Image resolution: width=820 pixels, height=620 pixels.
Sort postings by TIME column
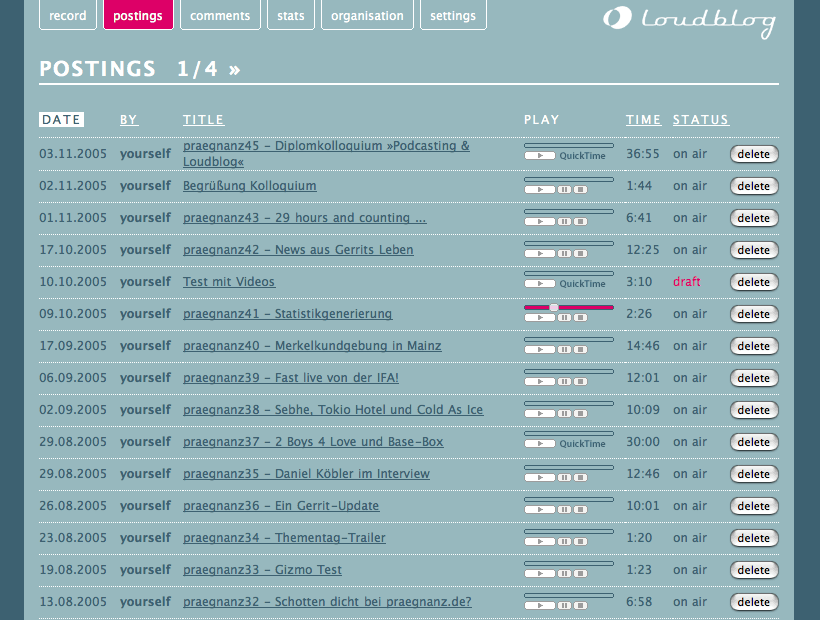click(644, 120)
